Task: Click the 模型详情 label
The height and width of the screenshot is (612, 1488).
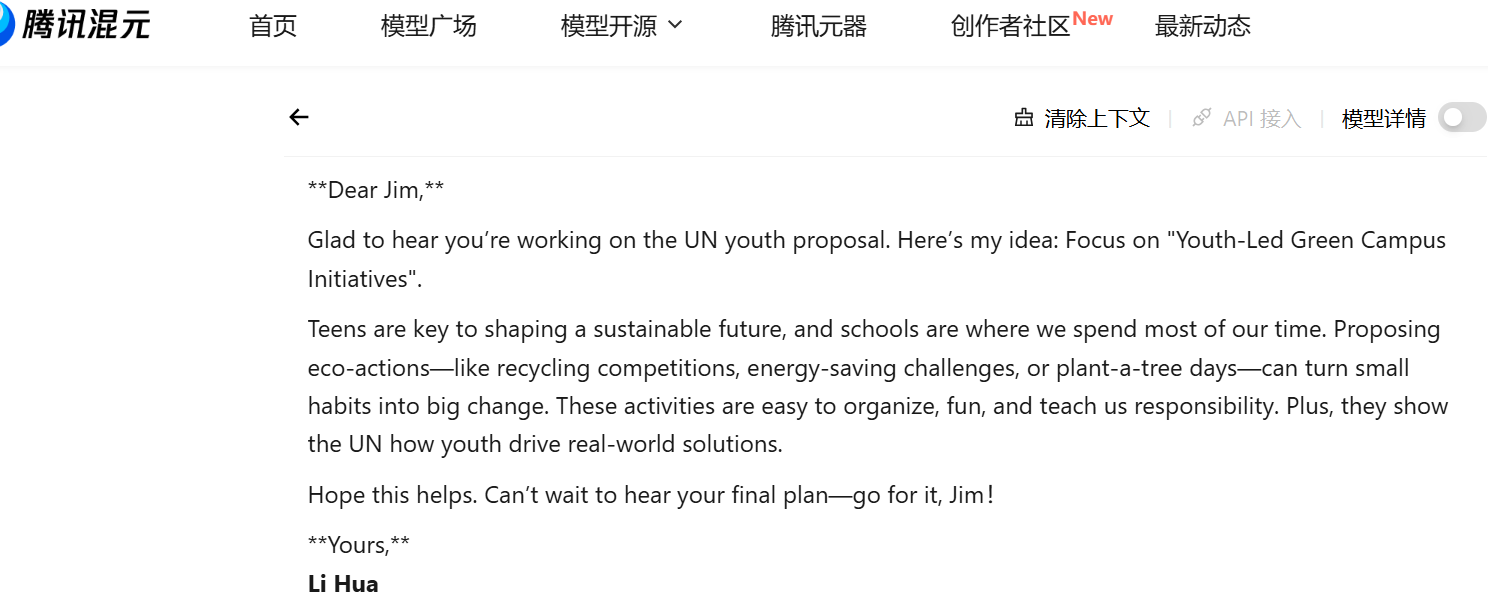Action: 1383,118
